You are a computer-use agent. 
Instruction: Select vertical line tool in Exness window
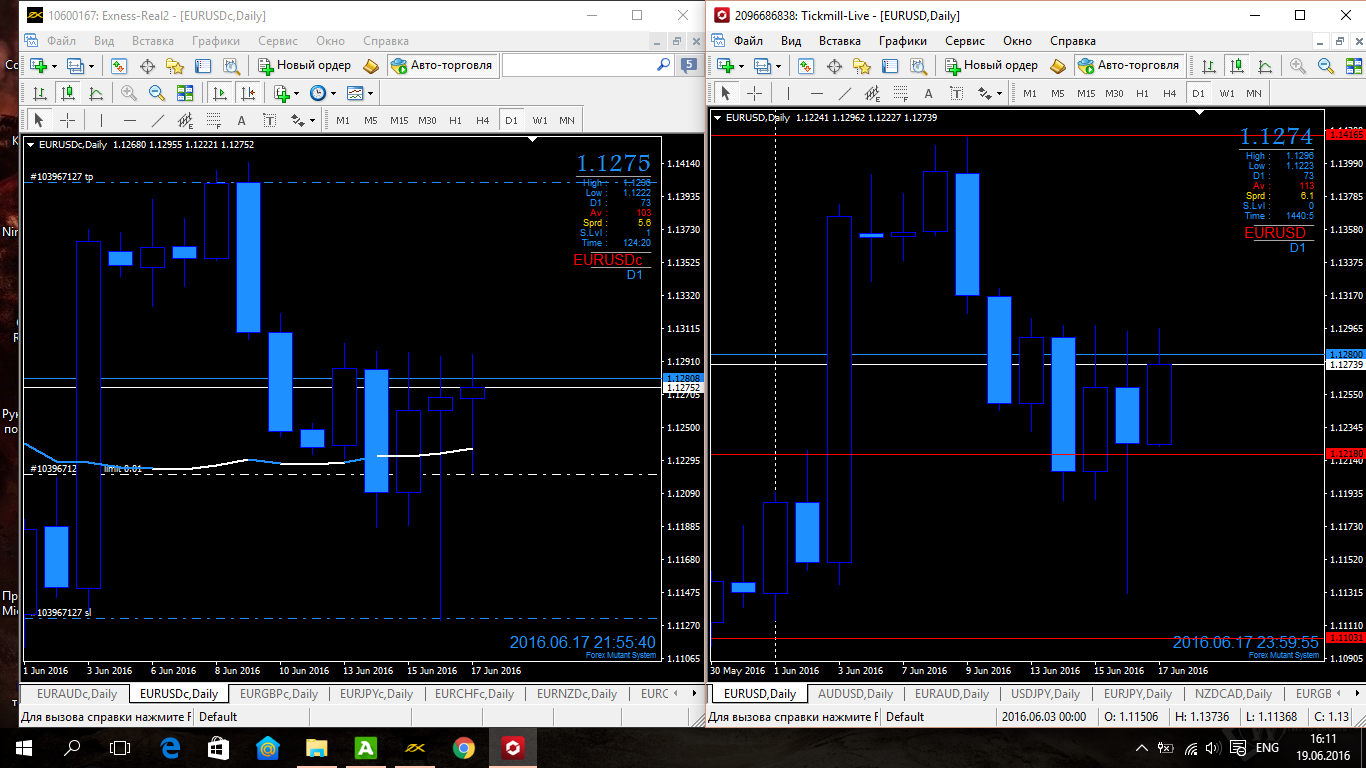coord(101,120)
